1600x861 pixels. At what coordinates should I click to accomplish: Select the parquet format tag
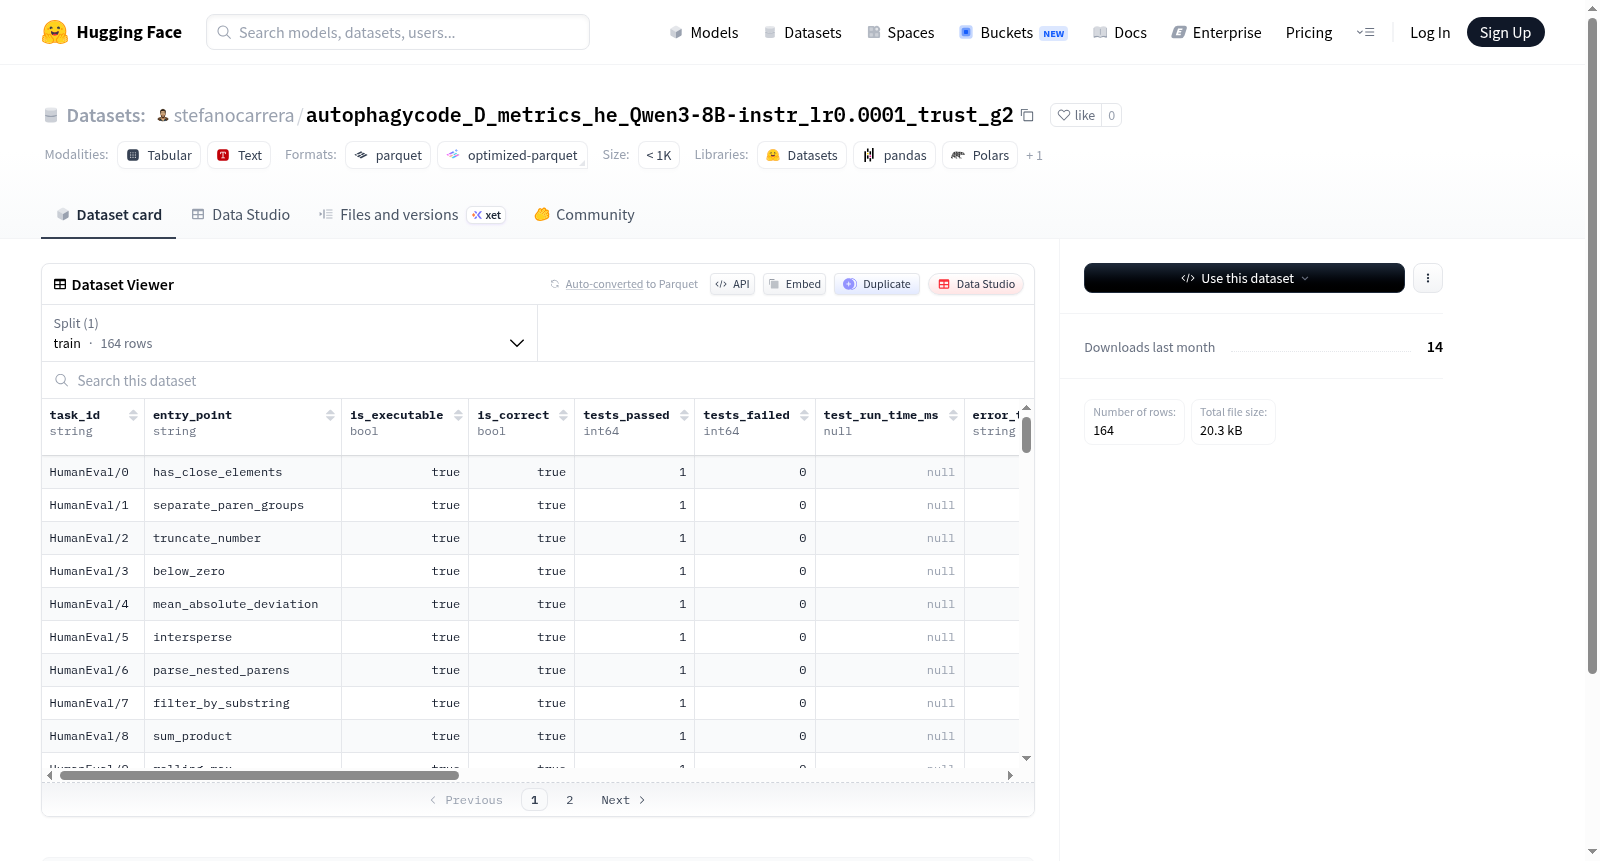[388, 155]
